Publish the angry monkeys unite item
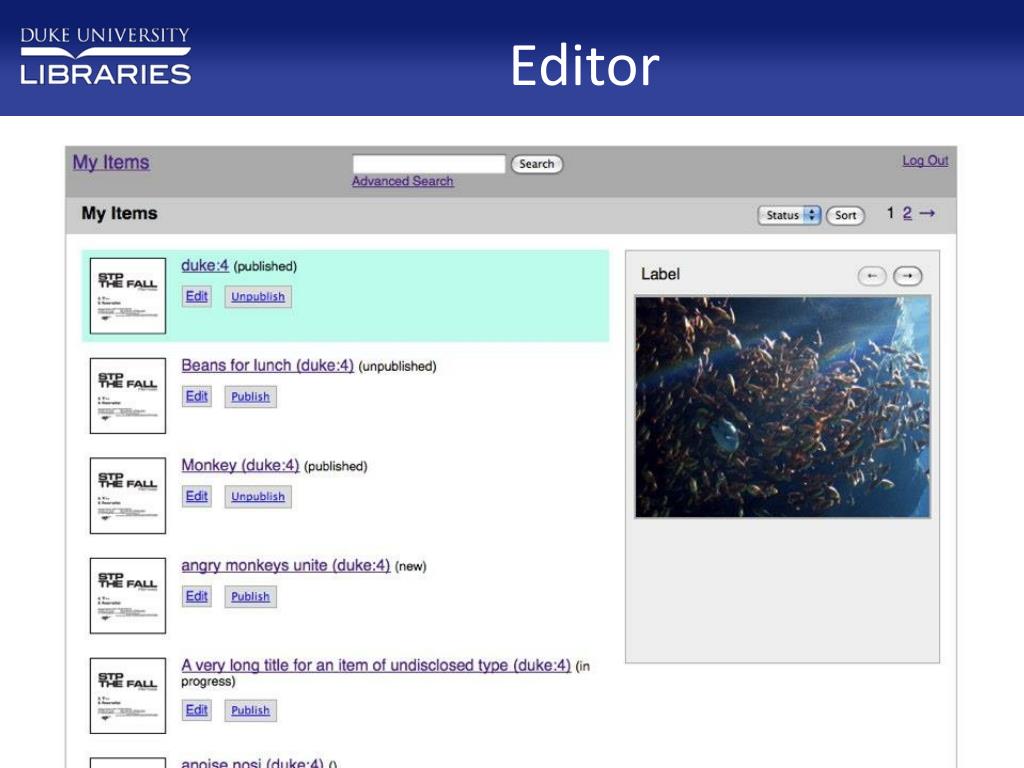Viewport: 1024px width, 768px height. pyautogui.click(x=250, y=596)
